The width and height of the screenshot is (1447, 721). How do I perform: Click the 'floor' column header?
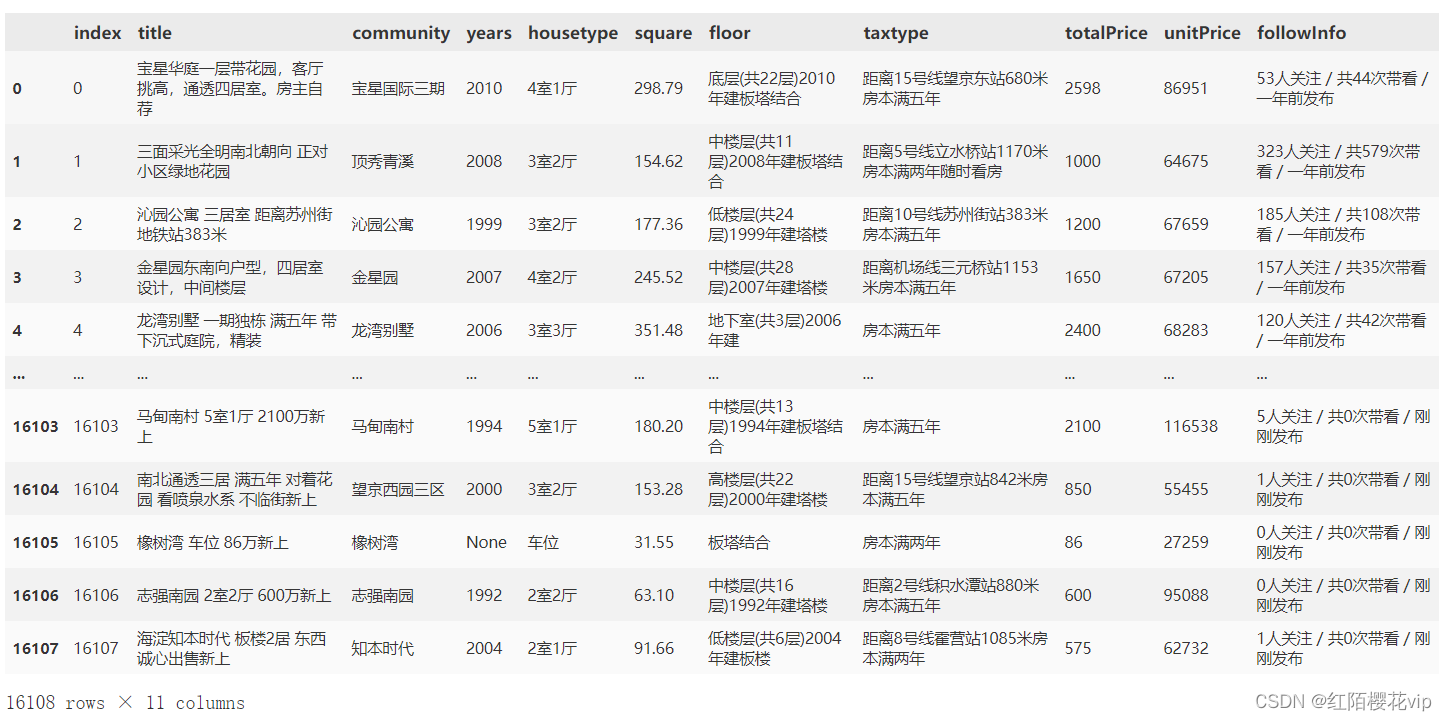pos(729,33)
